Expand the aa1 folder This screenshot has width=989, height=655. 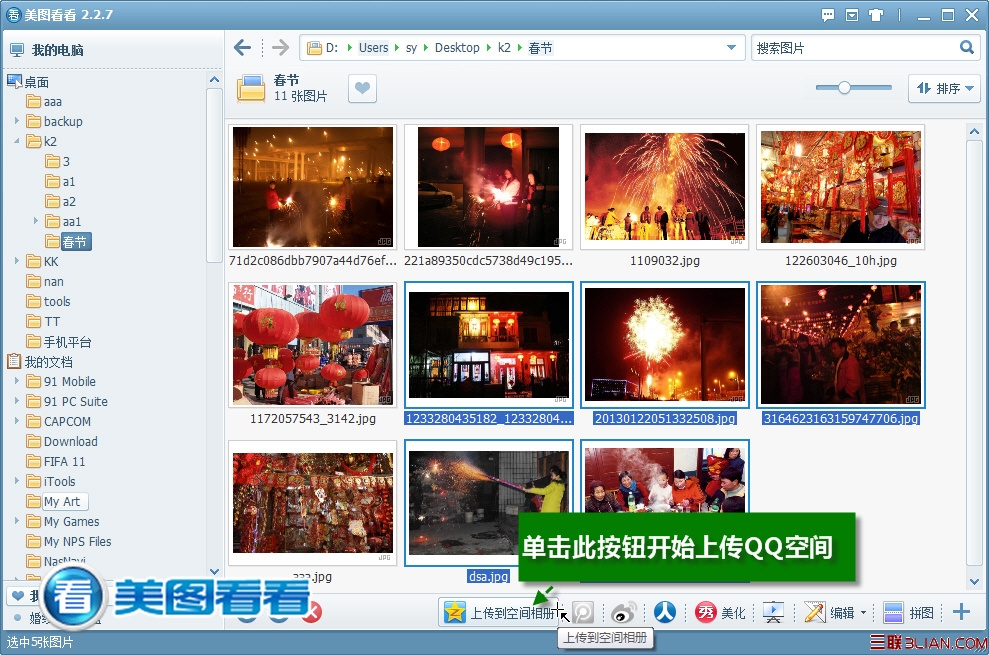coord(36,220)
